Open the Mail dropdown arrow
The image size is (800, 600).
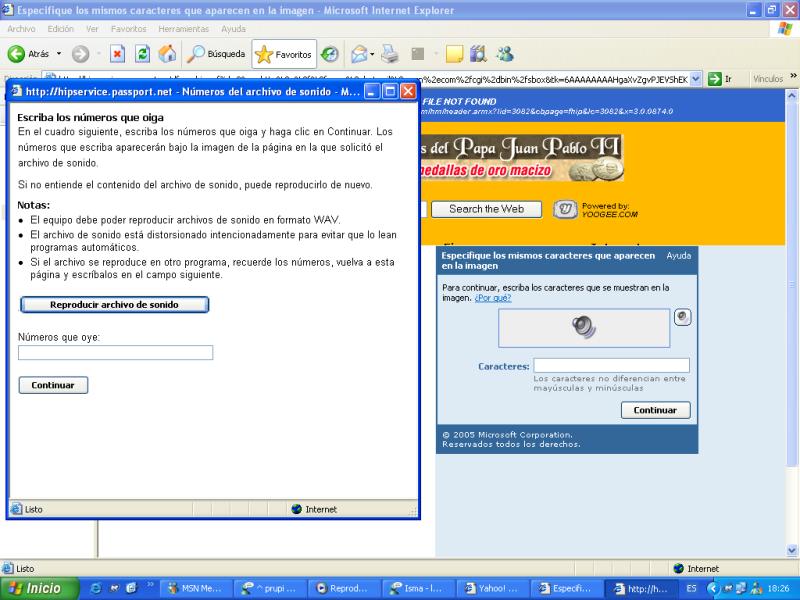pos(372,54)
